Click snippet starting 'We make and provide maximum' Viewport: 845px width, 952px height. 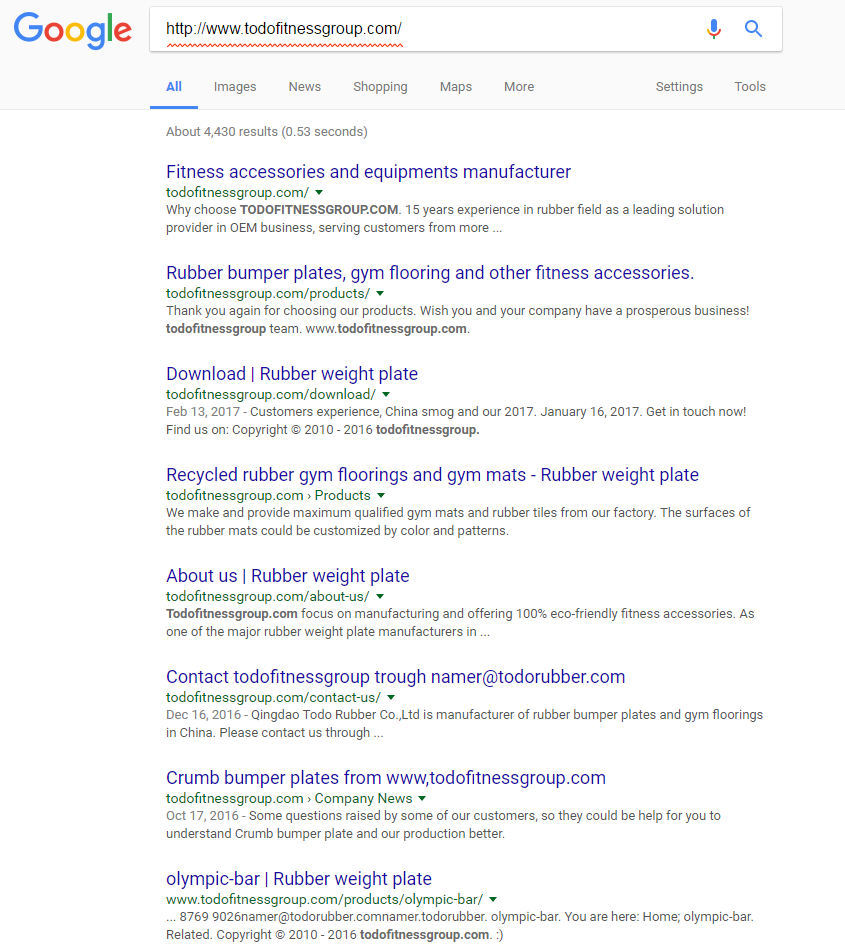458,522
